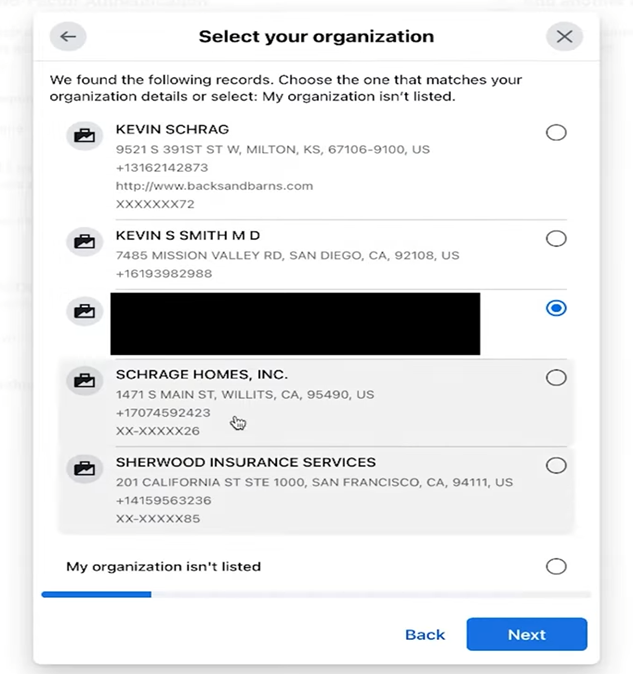The width and height of the screenshot is (633, 674).
Task: Click the blue Next button
Action: [x=527, y=634]
